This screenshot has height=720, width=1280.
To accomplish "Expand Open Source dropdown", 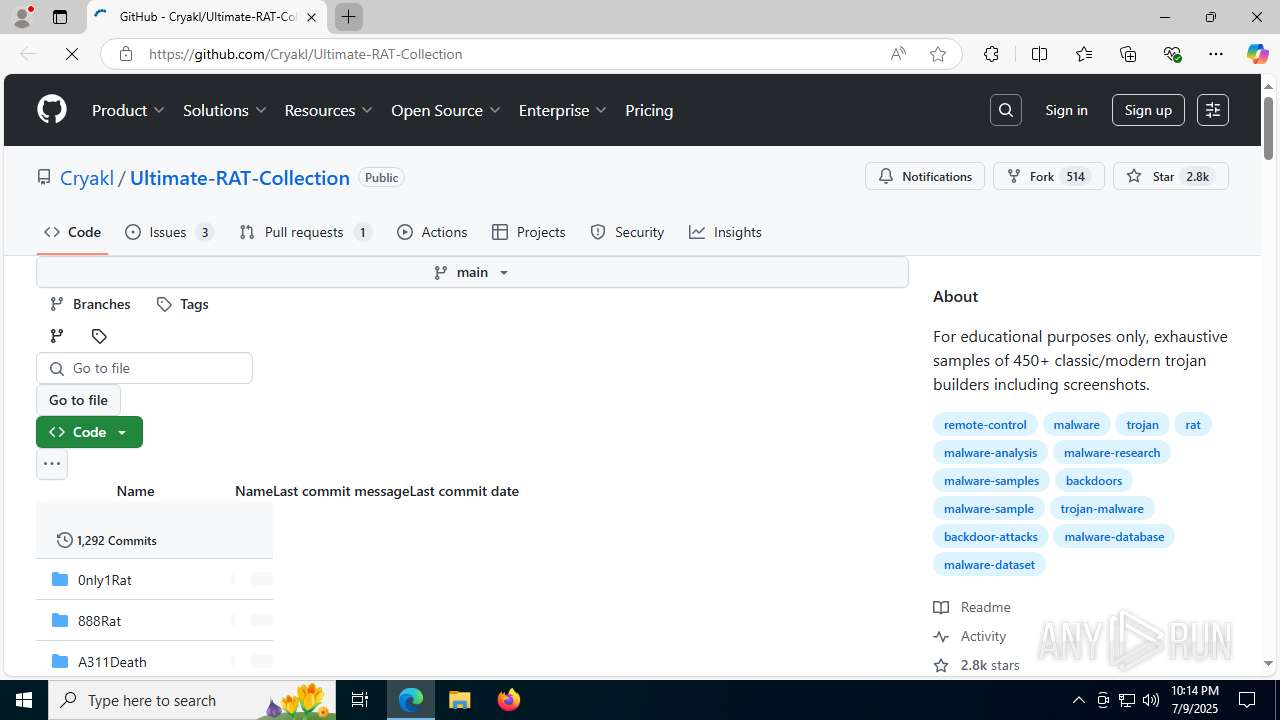I will coord(446,110).
